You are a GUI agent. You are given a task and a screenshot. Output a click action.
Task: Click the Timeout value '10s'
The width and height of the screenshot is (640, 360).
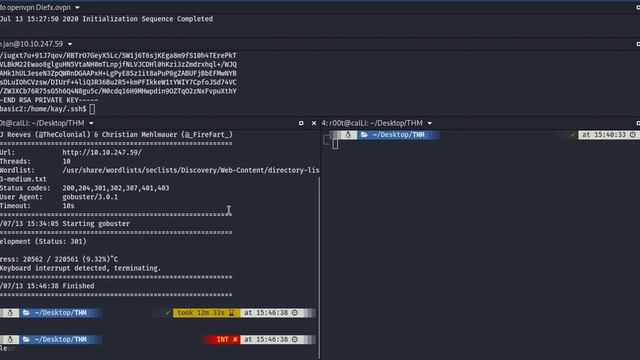click(x=68, y=206)
